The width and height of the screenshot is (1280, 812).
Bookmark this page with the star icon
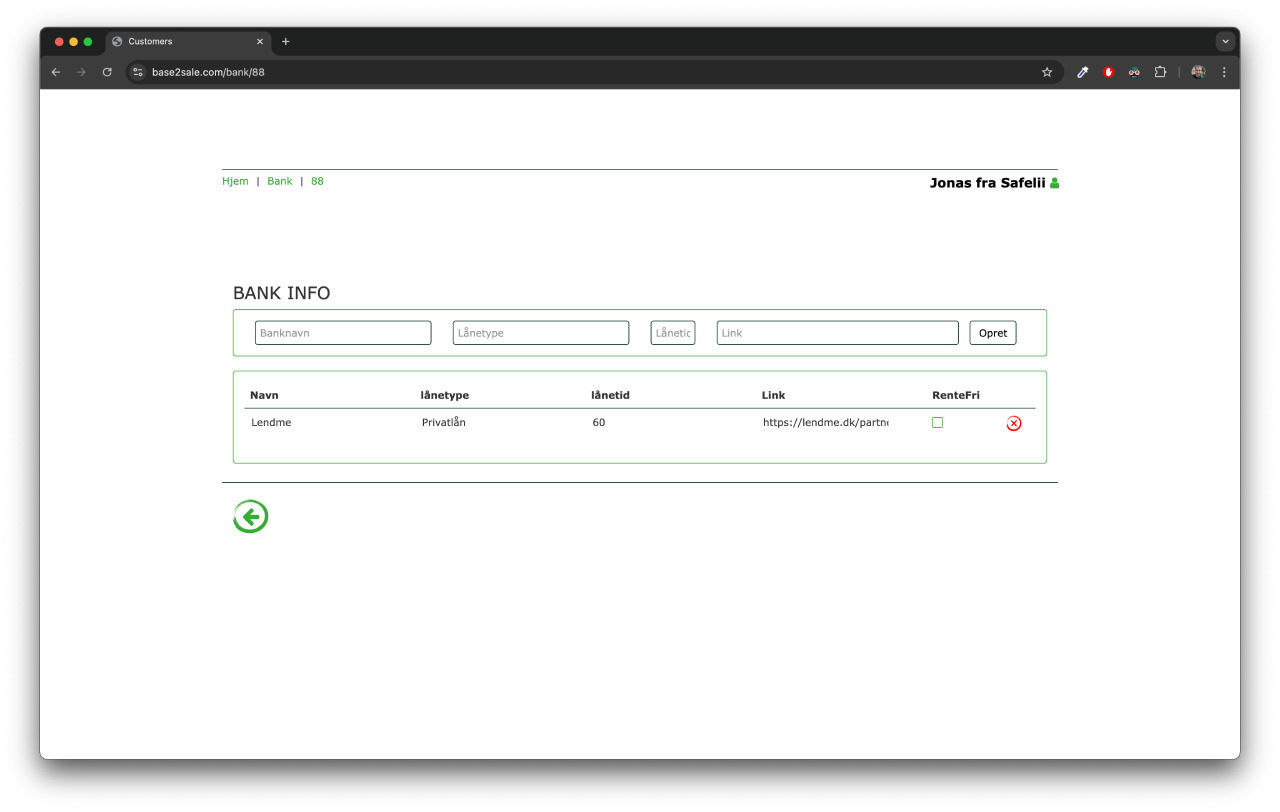pos(1047,72)
